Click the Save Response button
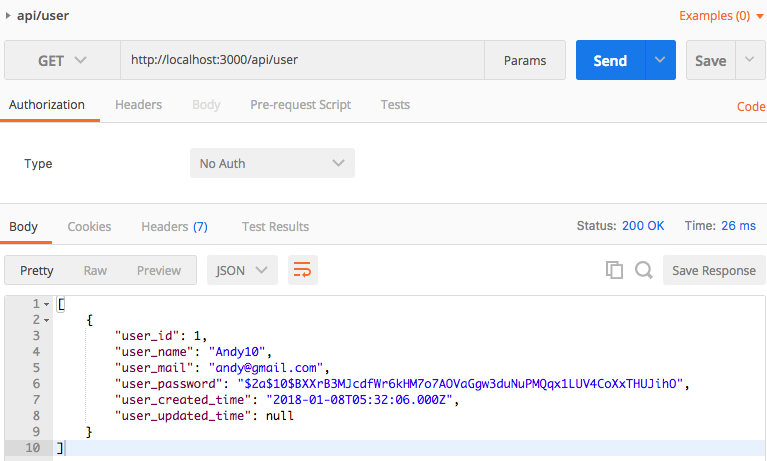This screenshot has height=461, width=767. click(714, 270)
